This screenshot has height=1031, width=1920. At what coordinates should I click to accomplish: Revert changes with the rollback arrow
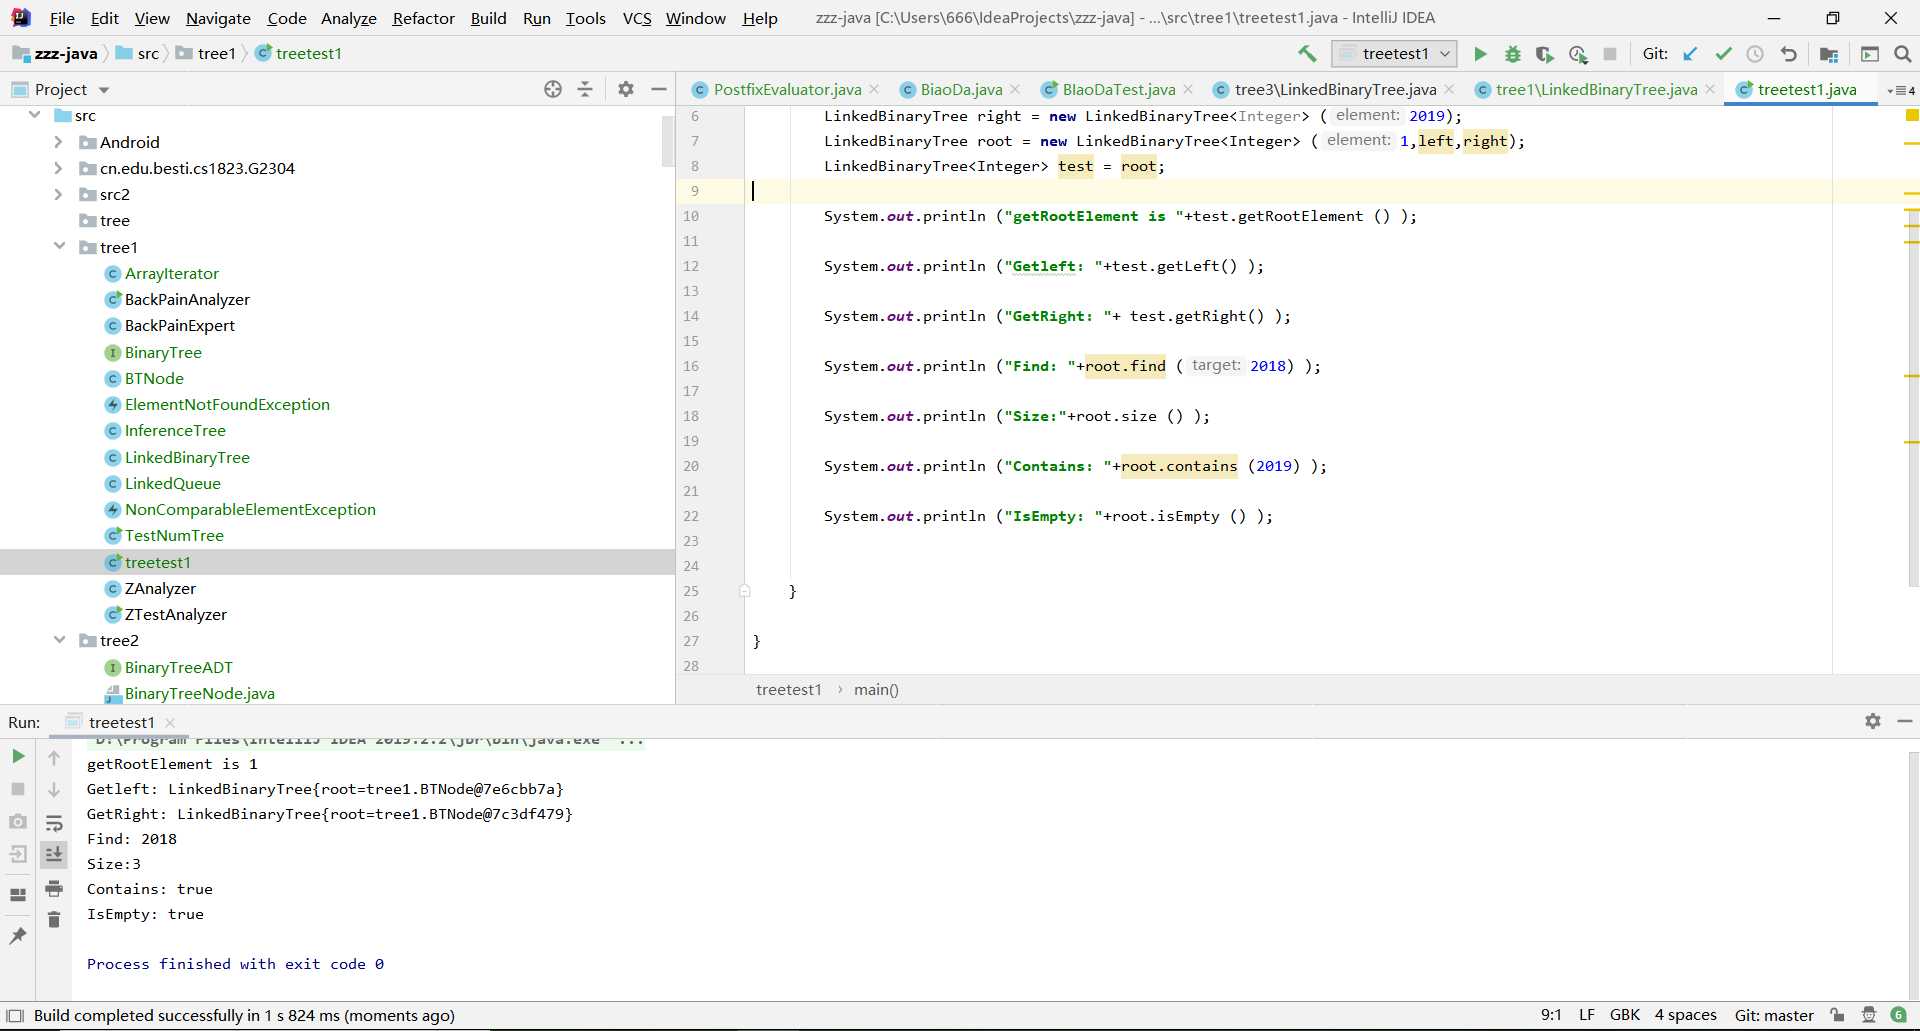(x=1788, y=54)
